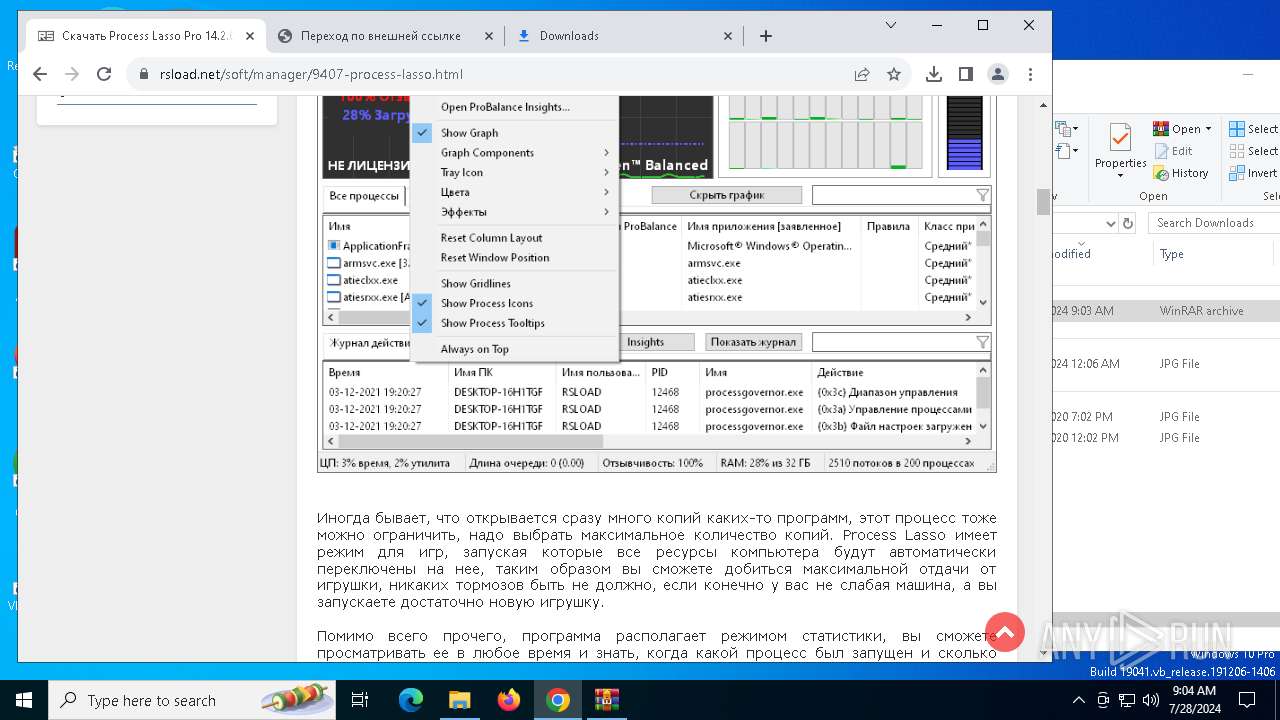View site information icon next to rsload.net URL

point(142,74)
